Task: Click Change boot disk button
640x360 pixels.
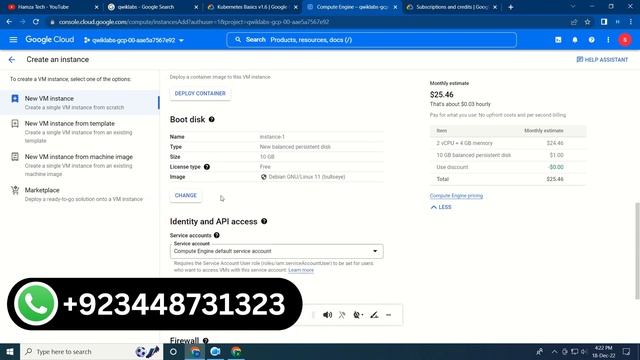Action: pos(186,196)
